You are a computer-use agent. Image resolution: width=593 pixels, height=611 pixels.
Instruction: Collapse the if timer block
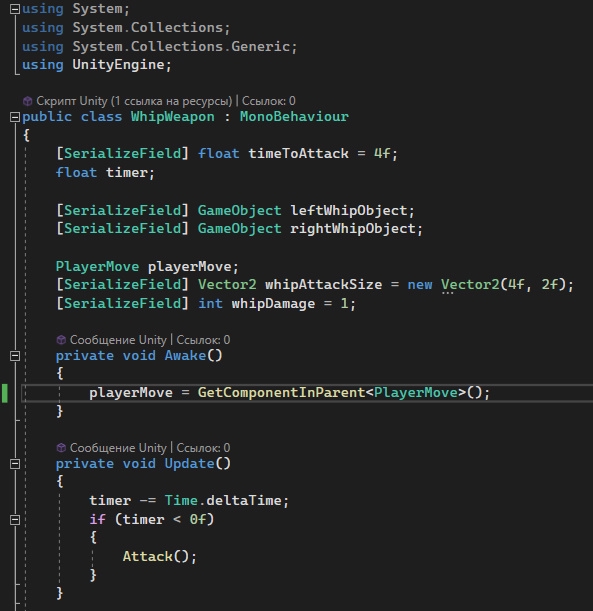tap(15, 520)
